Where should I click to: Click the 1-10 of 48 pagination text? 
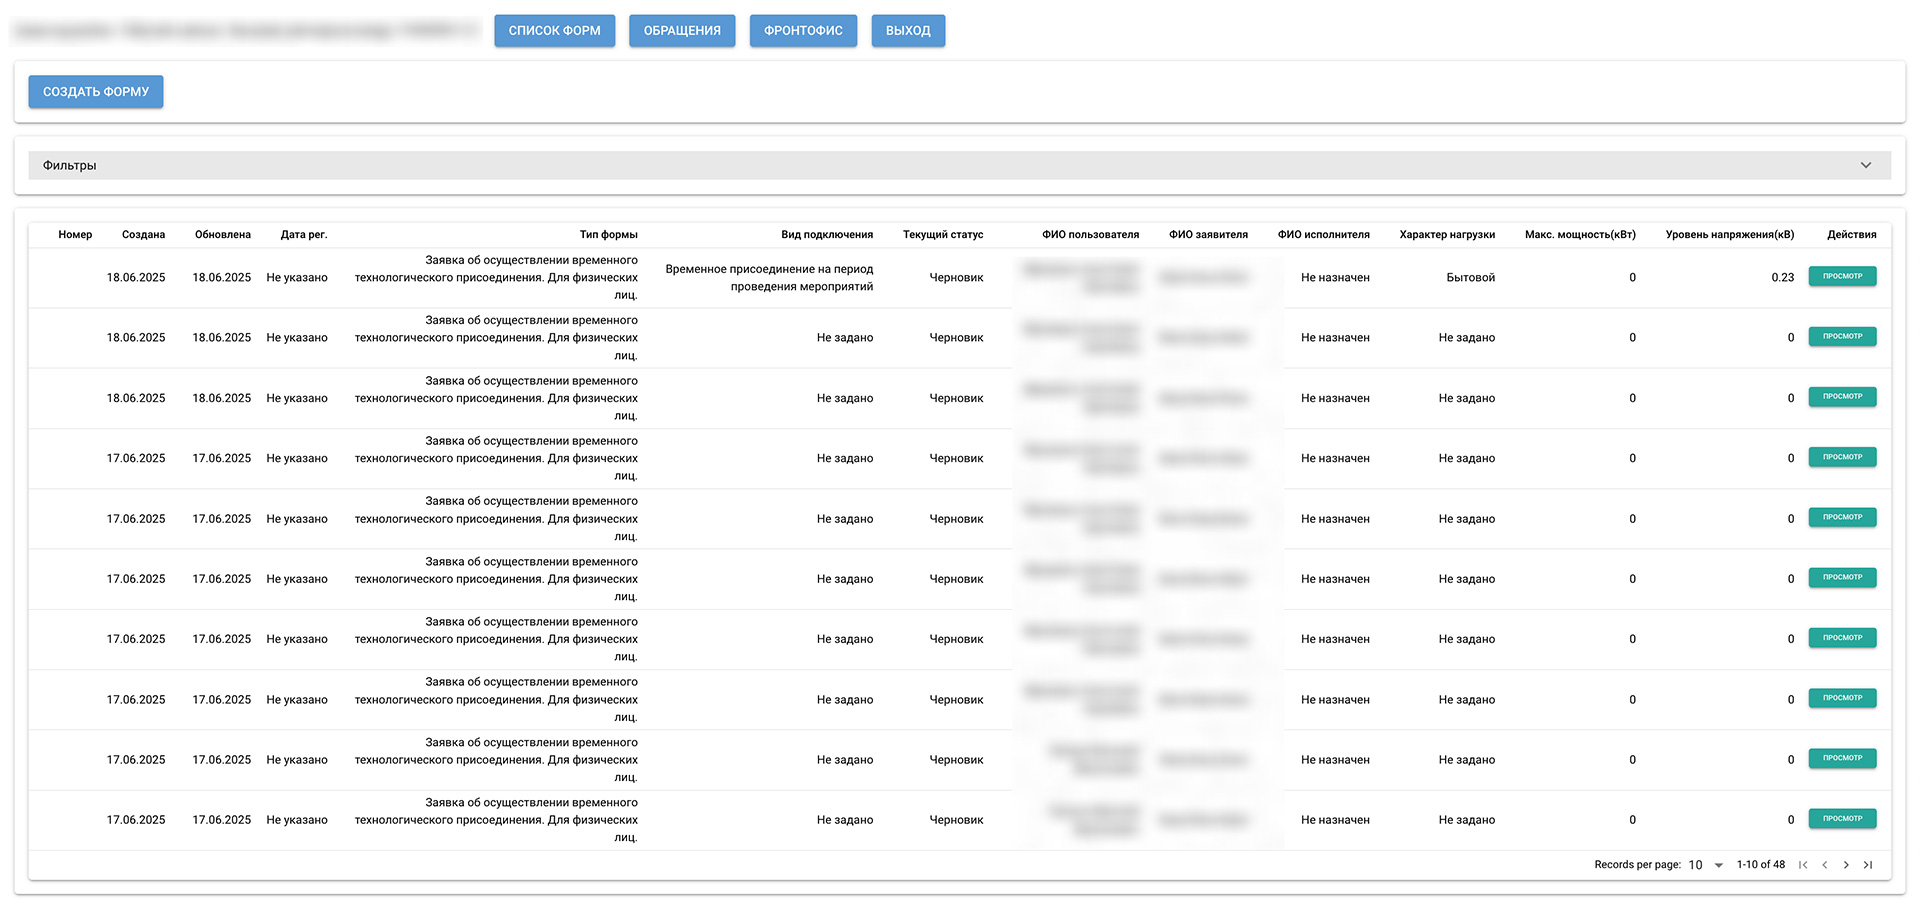tap(1761, 865)
